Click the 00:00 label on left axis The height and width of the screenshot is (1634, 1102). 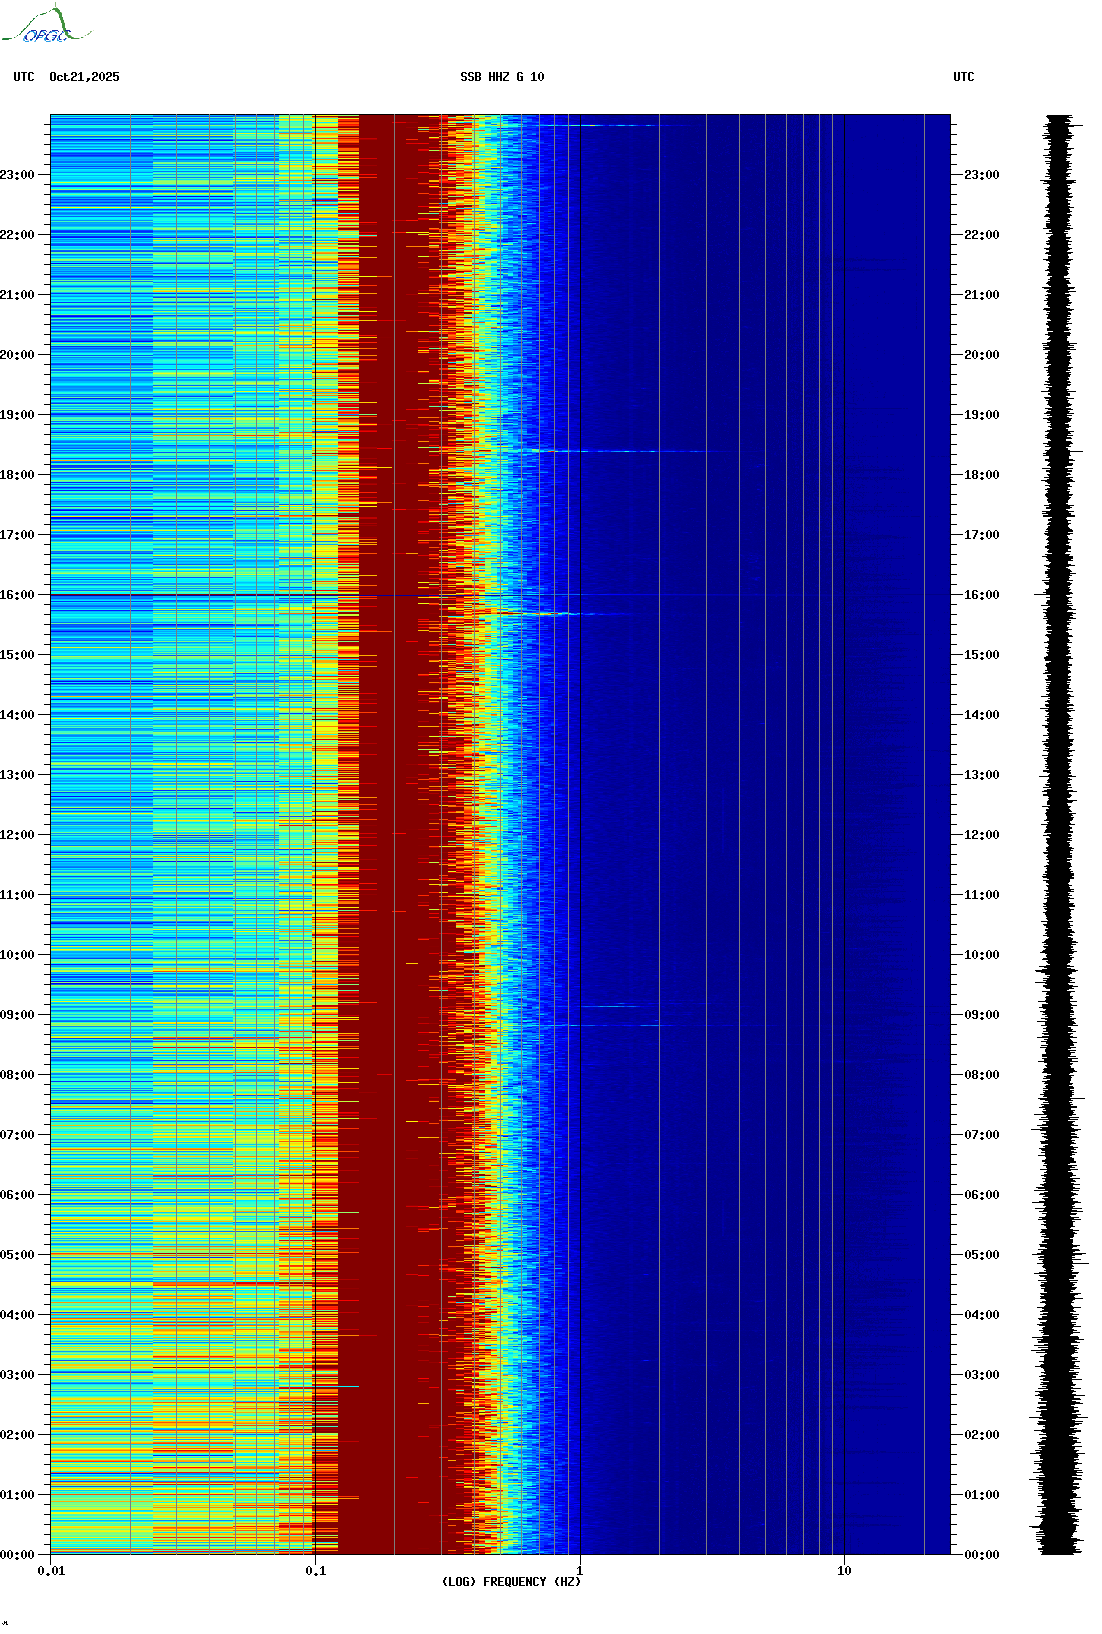18,1555
